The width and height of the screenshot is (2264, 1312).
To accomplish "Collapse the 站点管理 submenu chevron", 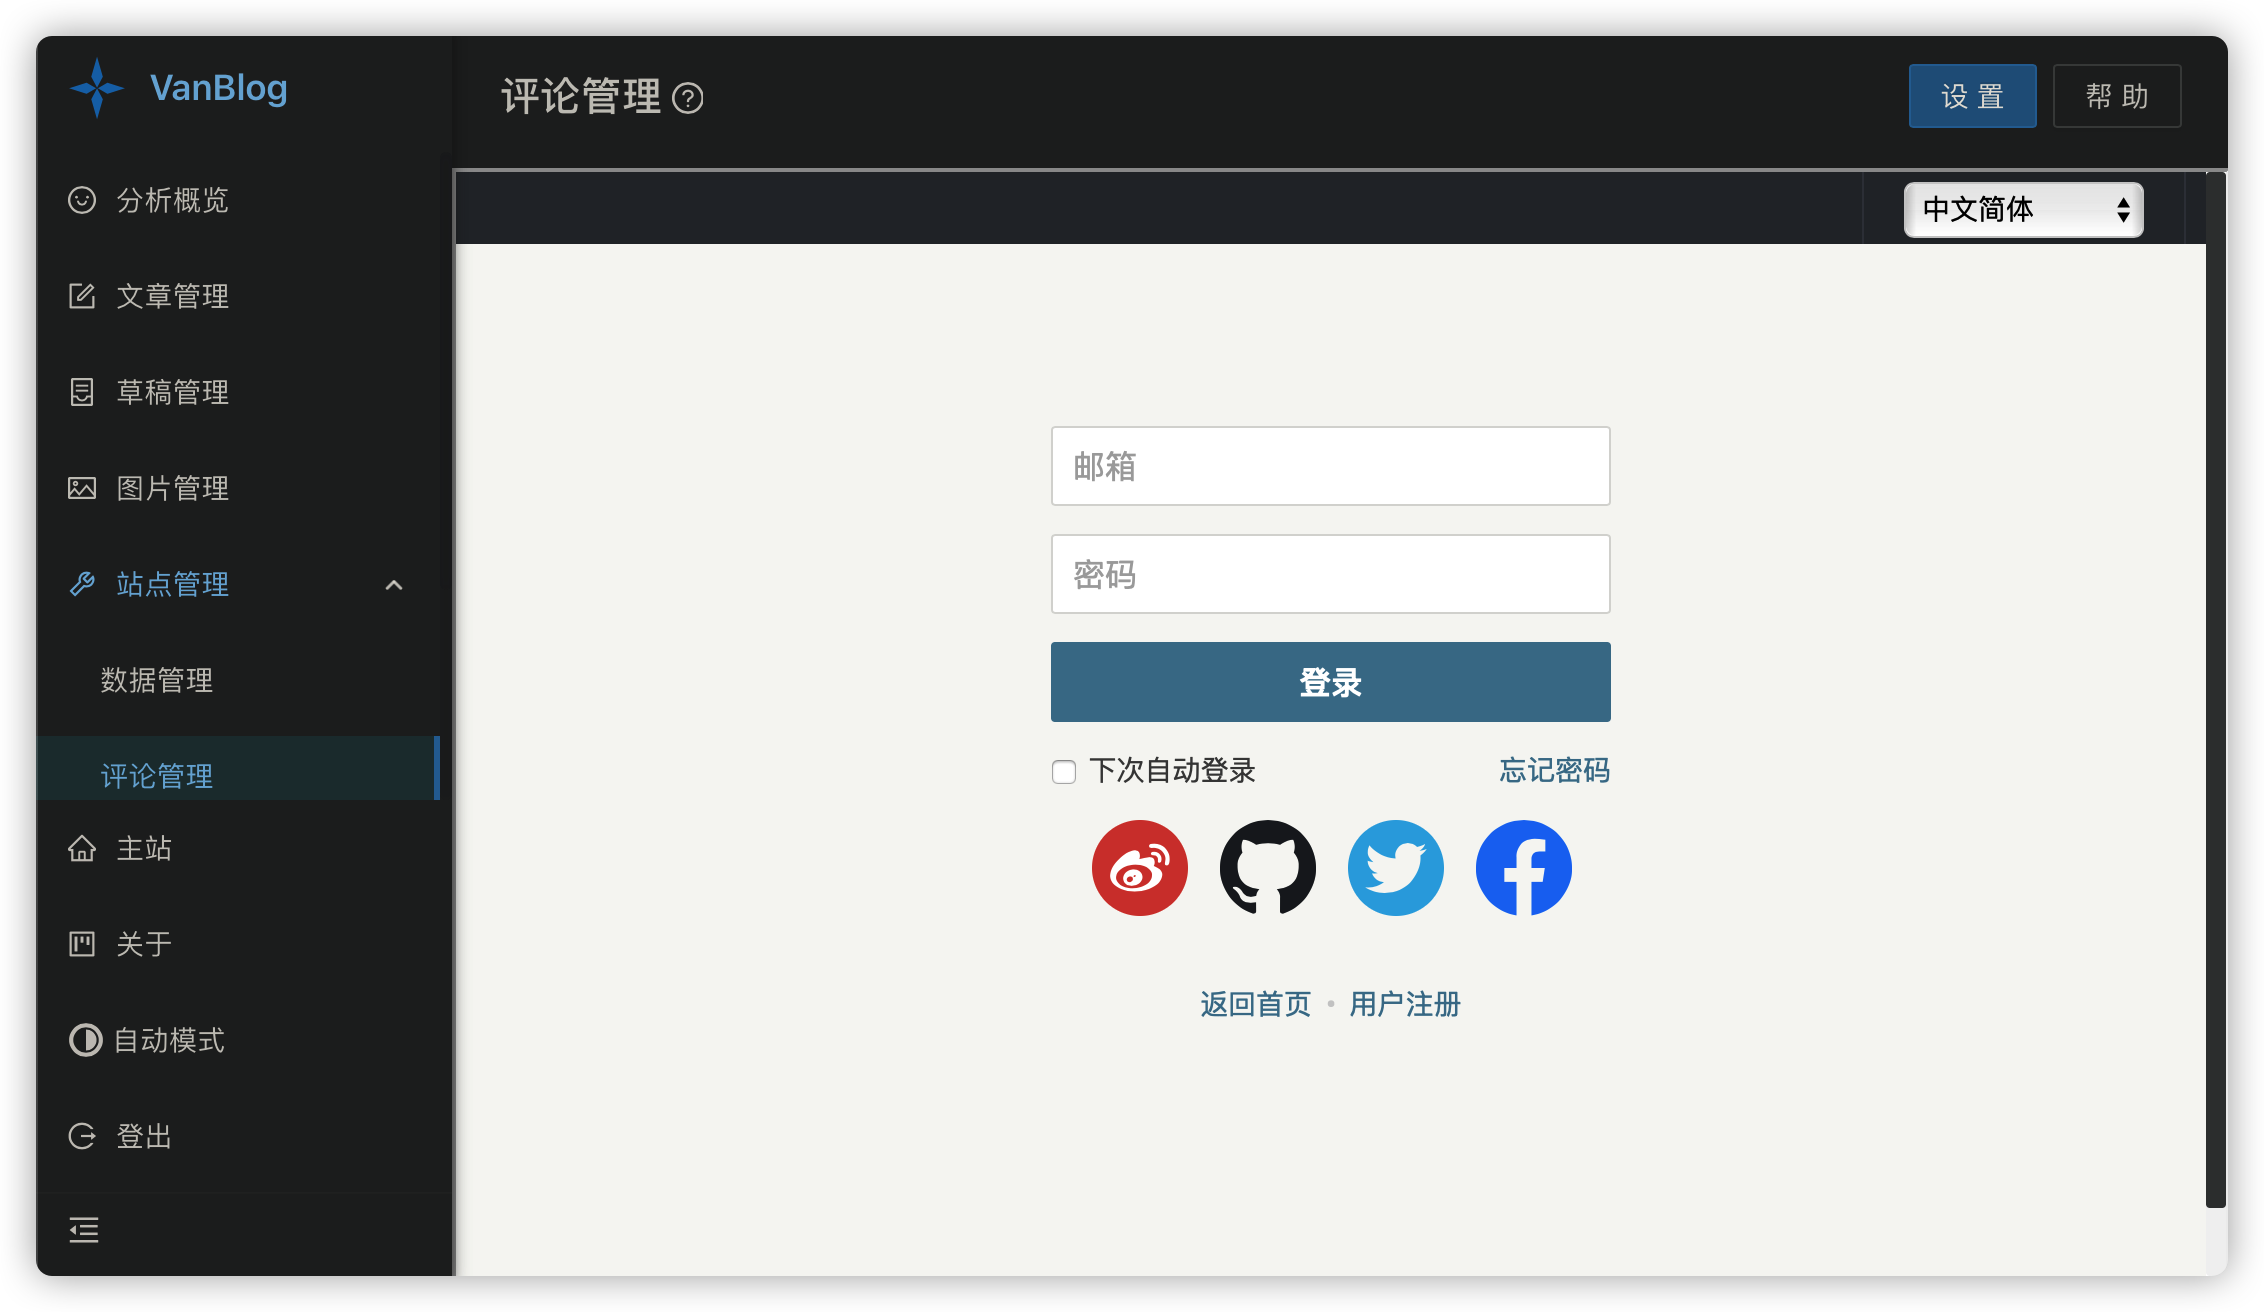I will (394, 585).
